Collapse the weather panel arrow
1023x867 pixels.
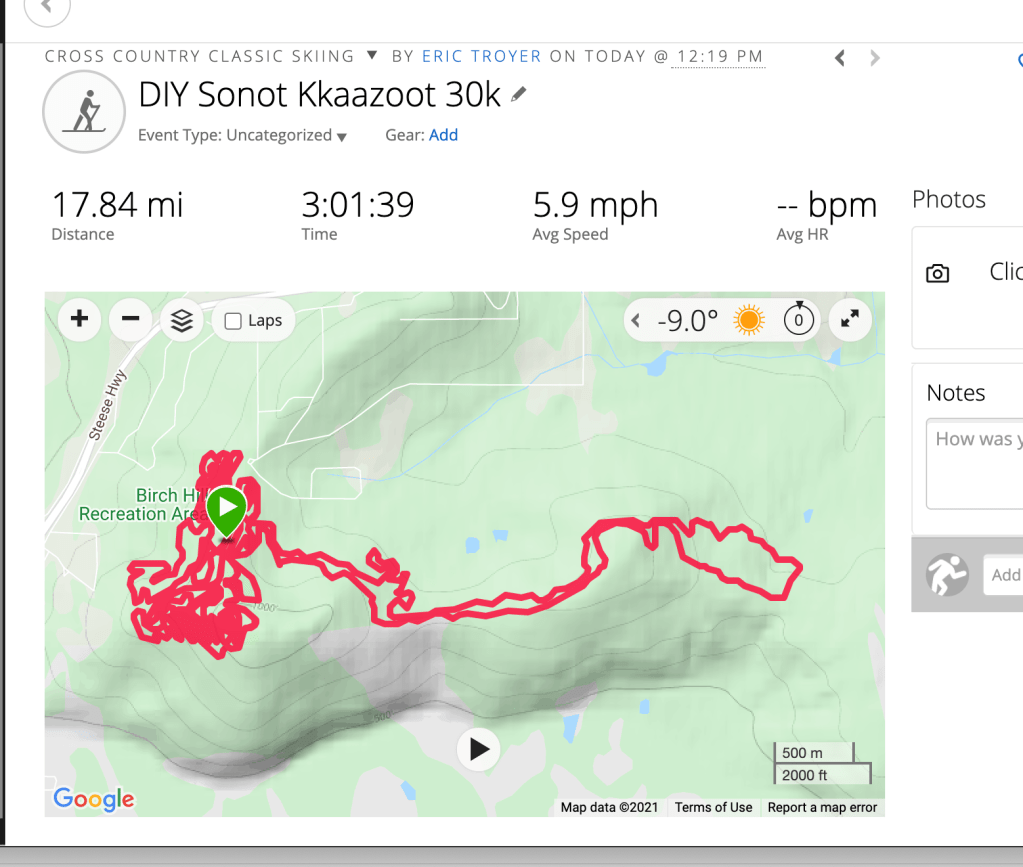[x=636, y=321]
